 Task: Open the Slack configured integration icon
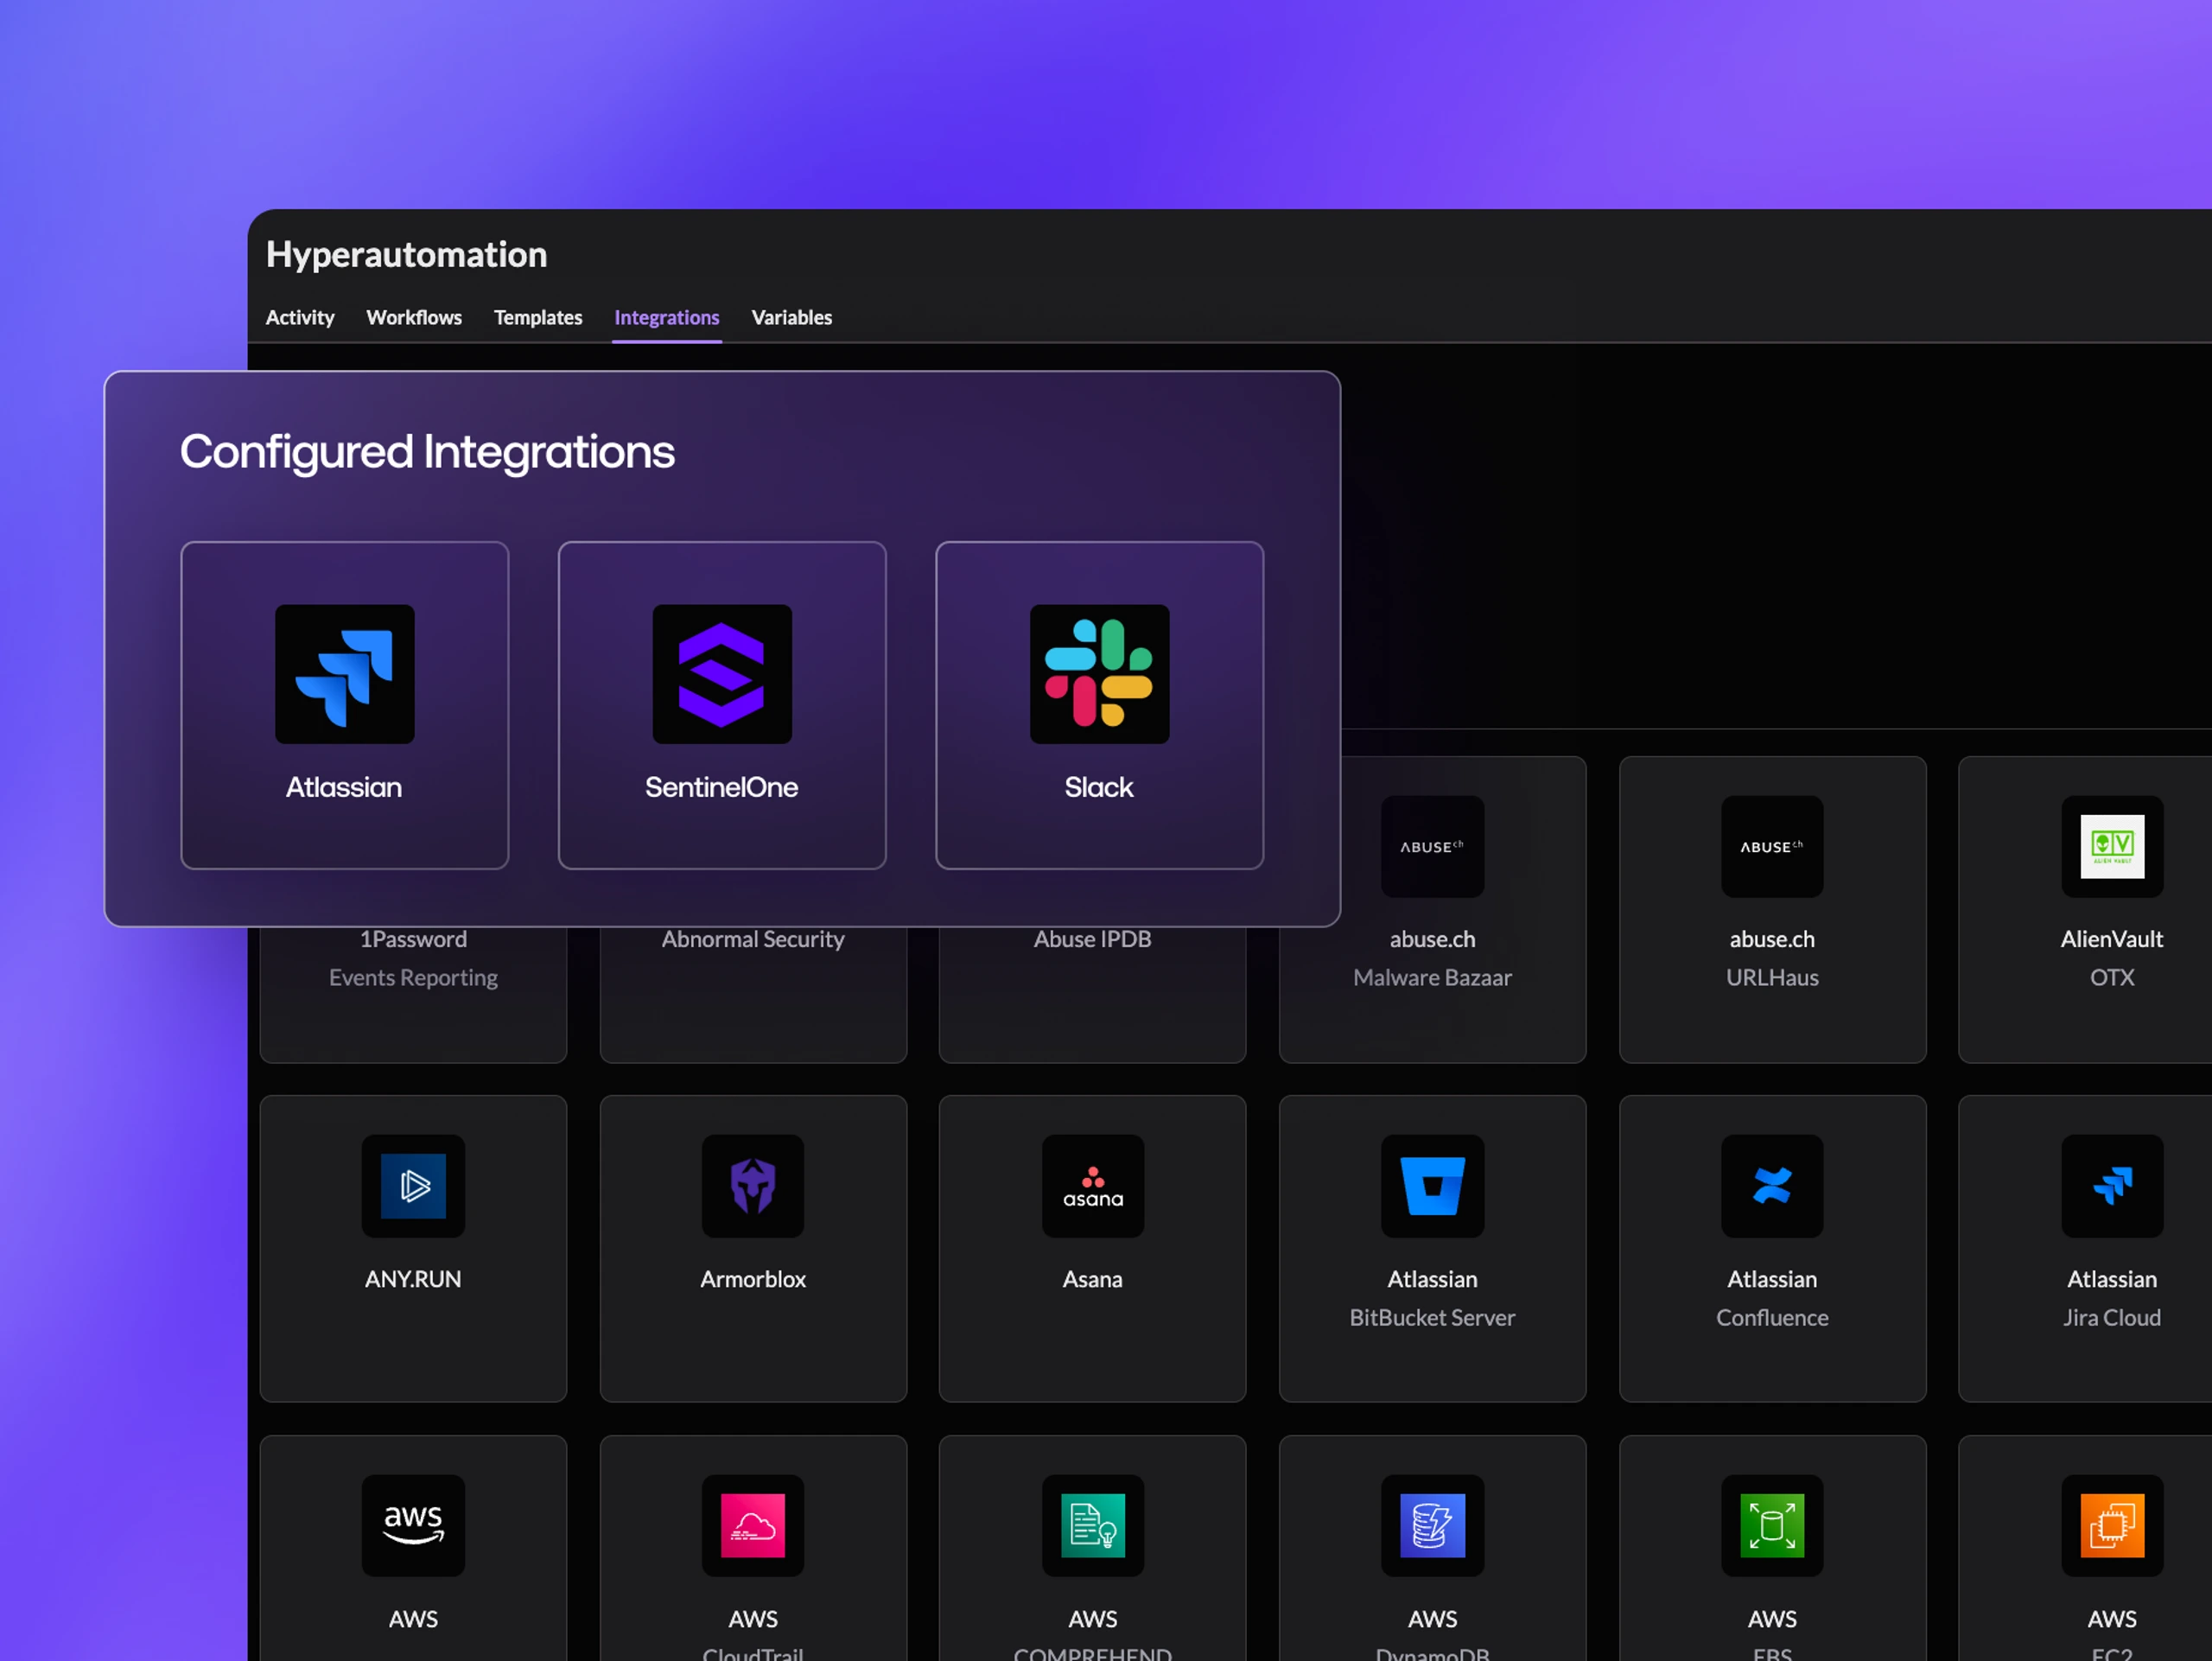pyautogui.click(x=1099, y=674)
